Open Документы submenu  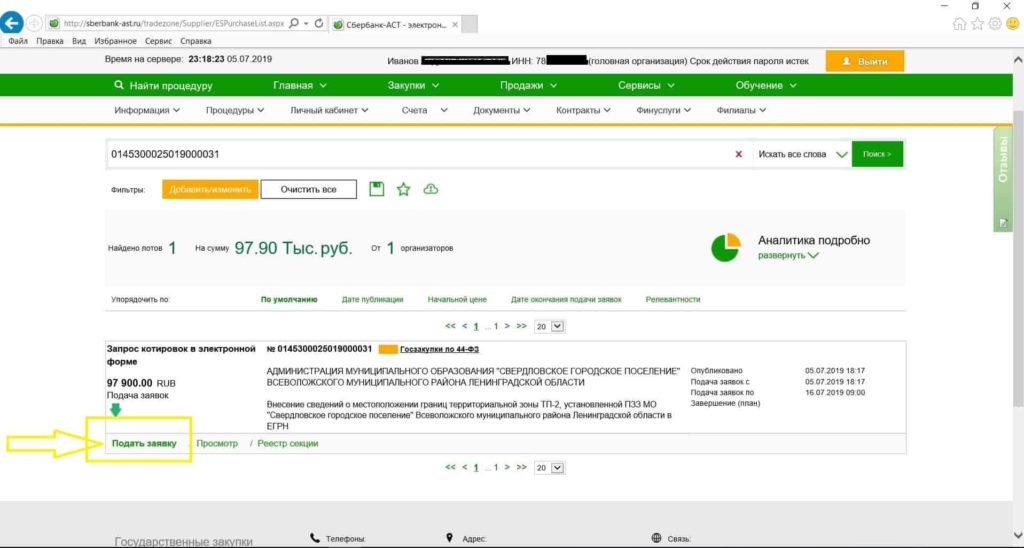click(x=502, y=110)
